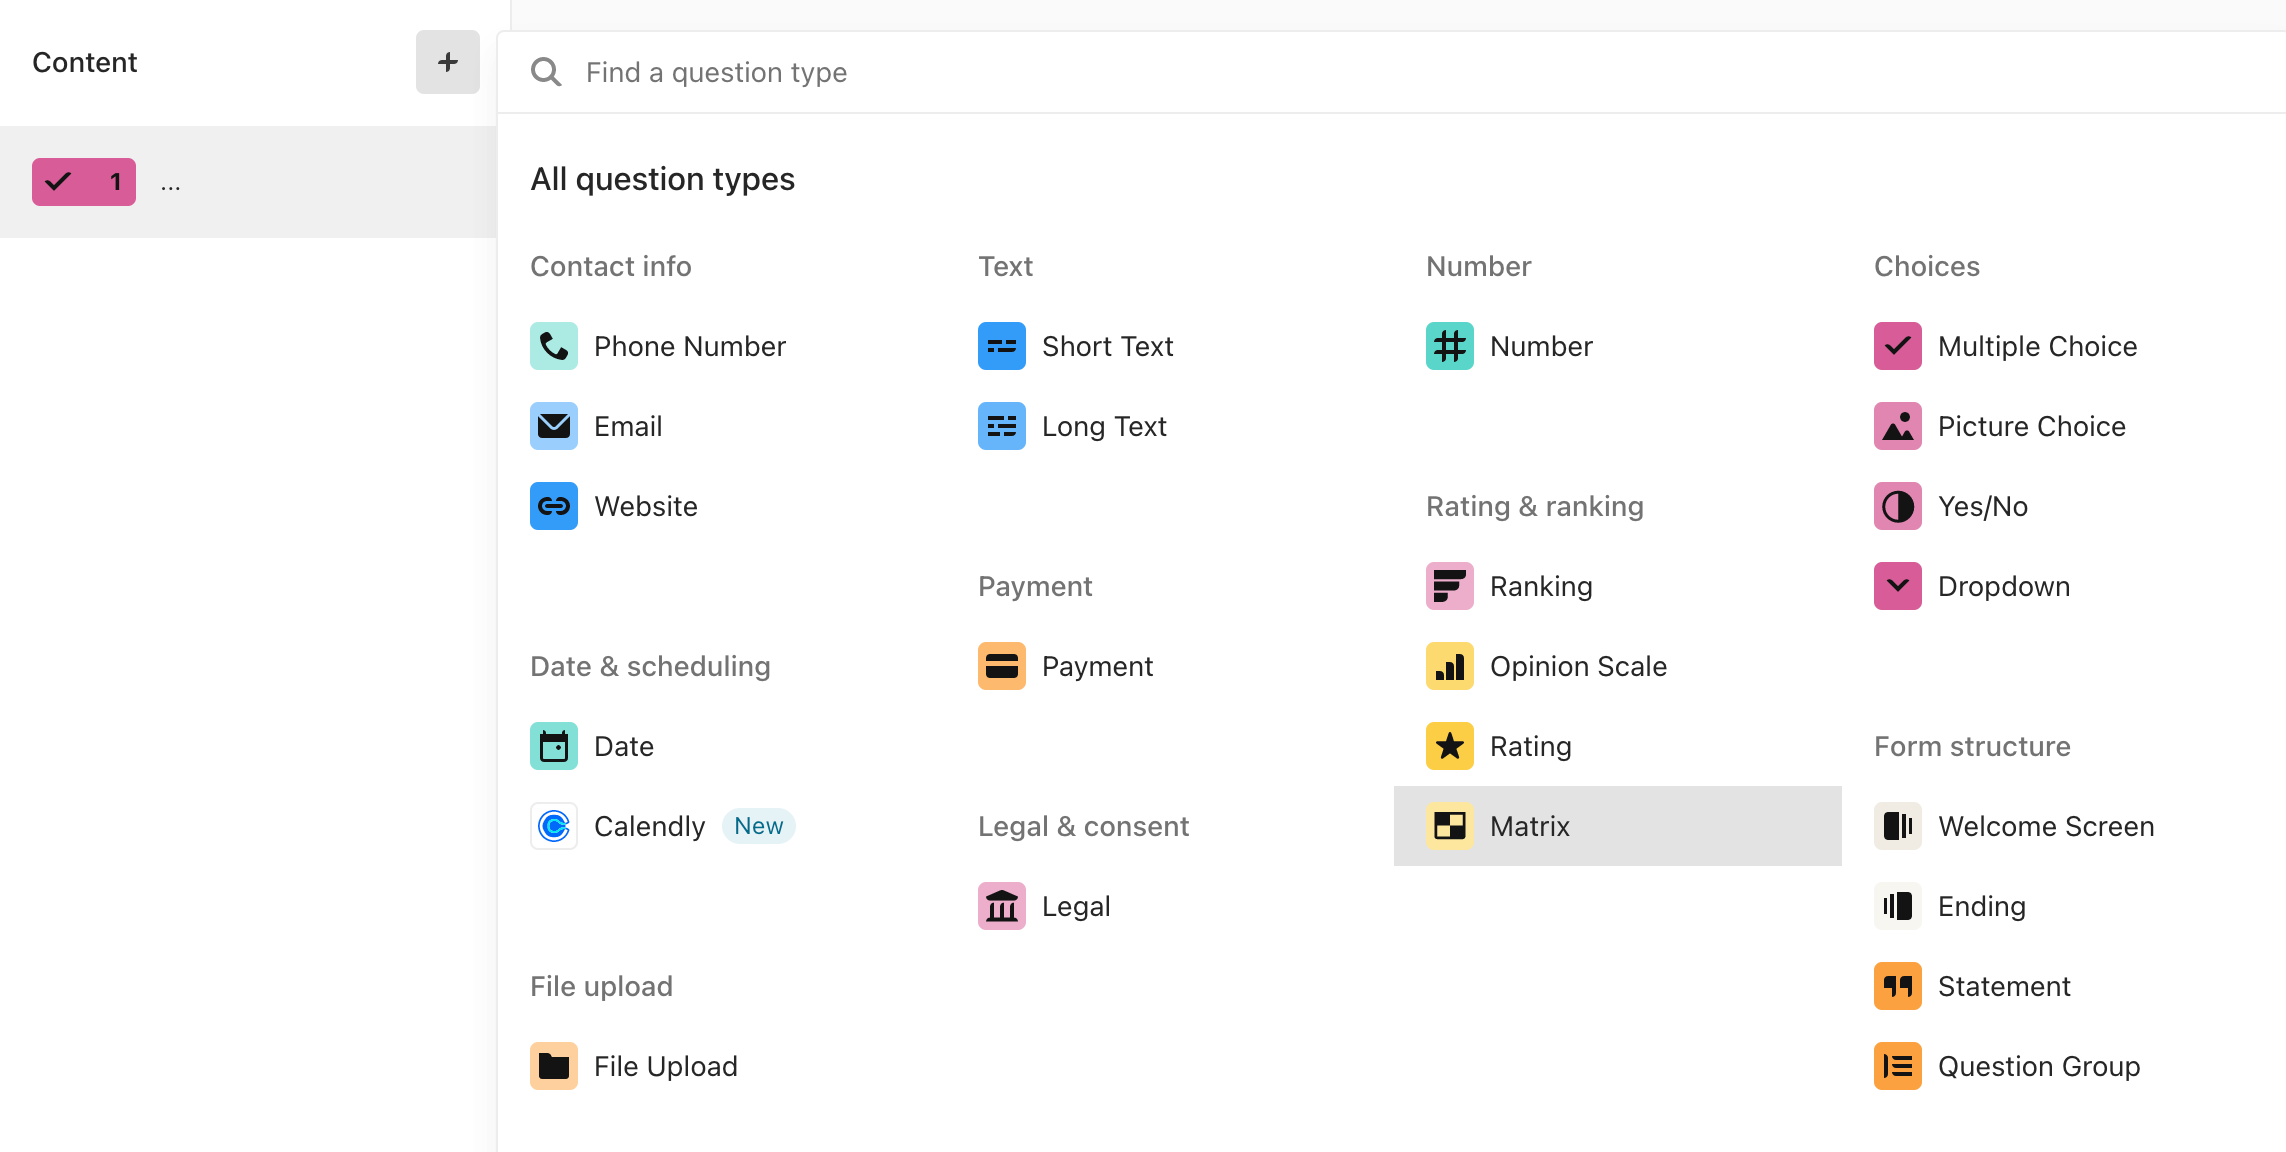Screen dimensions: 2286x1152
Task: Click the Picture Choice image icon
Action: tap(1898, 426)
